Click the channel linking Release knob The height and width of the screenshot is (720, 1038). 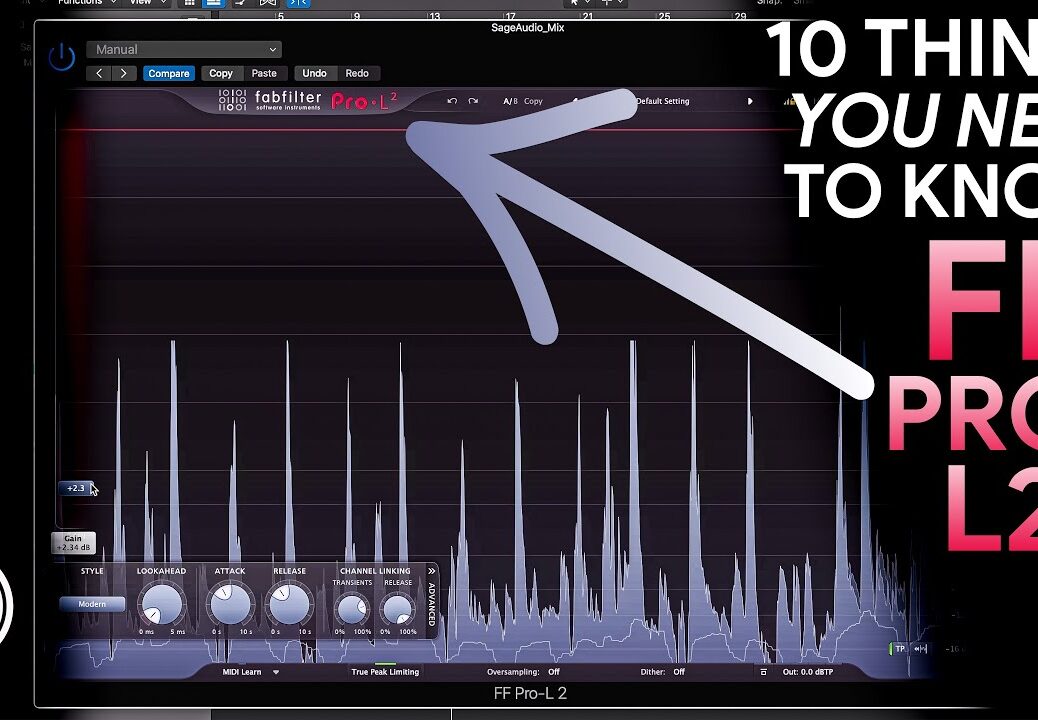click(x=398, y=608)
